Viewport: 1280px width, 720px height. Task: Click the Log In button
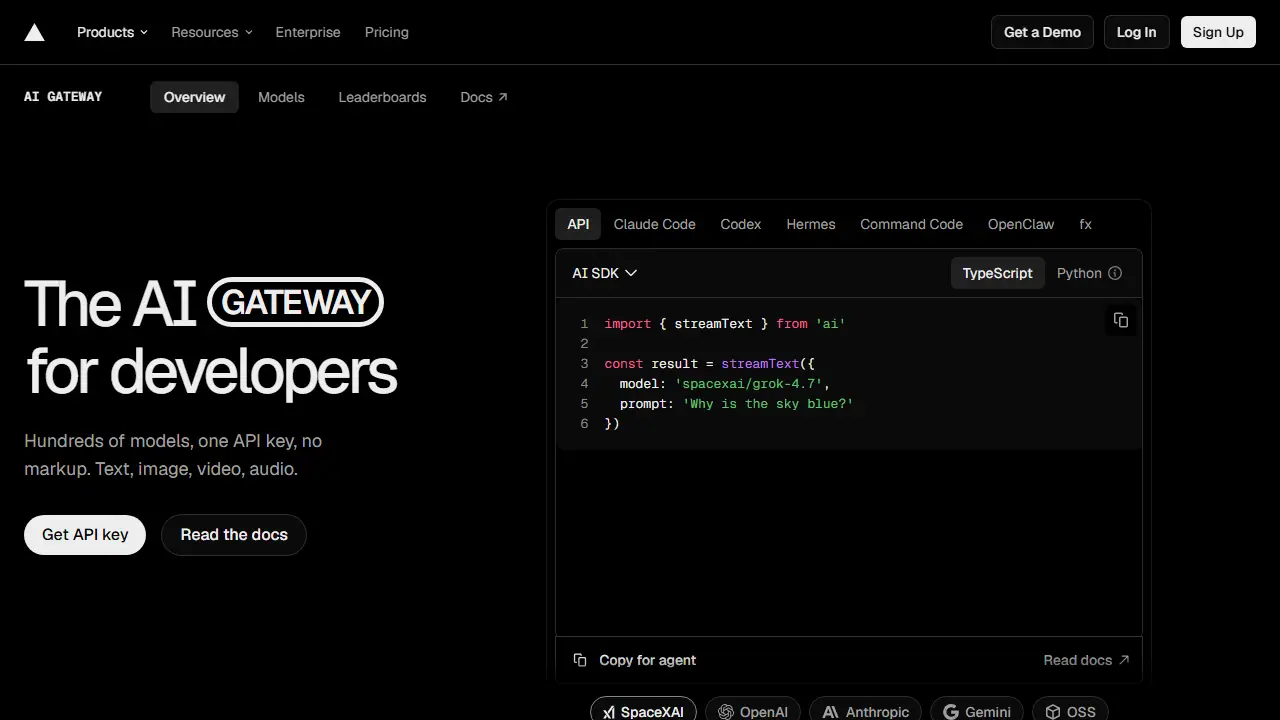tap(1136, 32)
